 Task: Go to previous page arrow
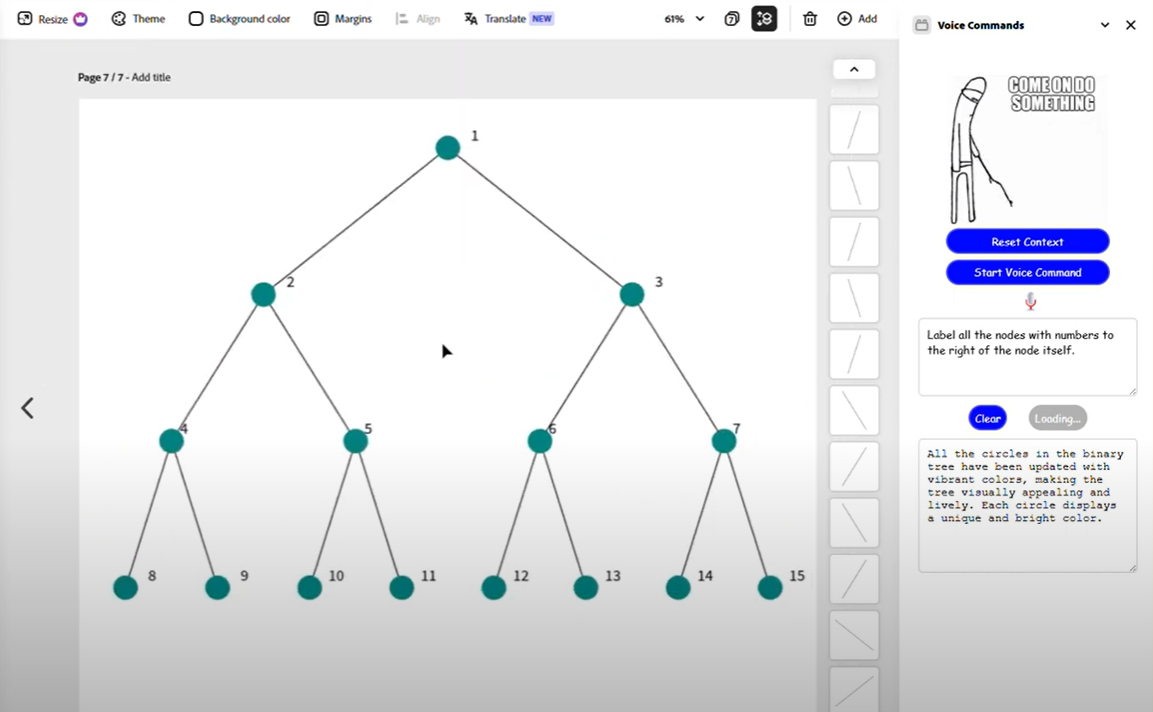pyautogui.click(x=27, y=407)
